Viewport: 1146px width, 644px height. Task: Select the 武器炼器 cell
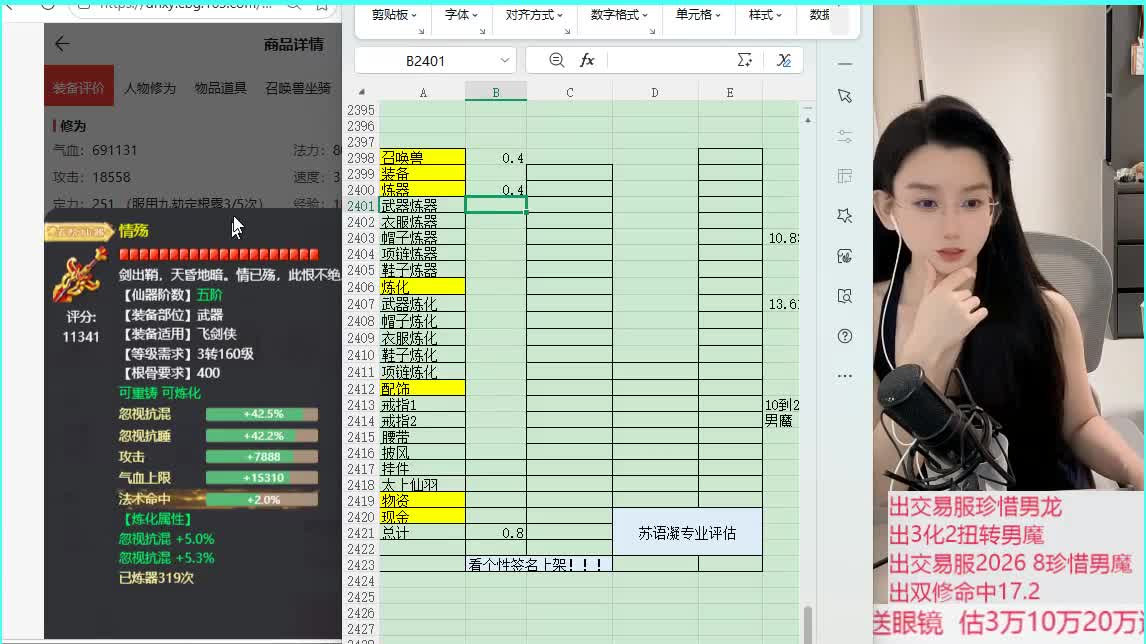pos(422,205)
